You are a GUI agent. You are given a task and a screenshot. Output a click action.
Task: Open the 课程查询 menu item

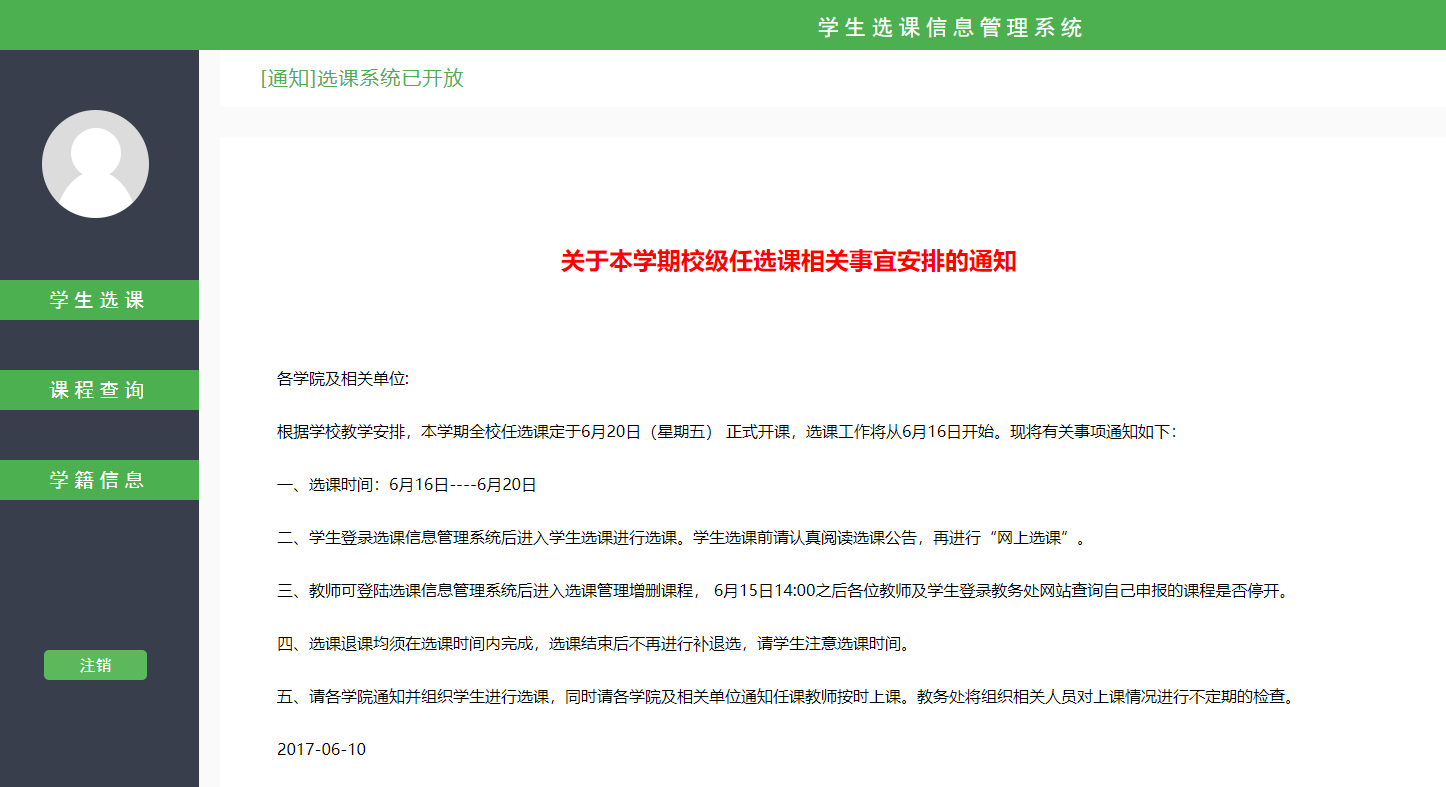[x=99, y=390]
